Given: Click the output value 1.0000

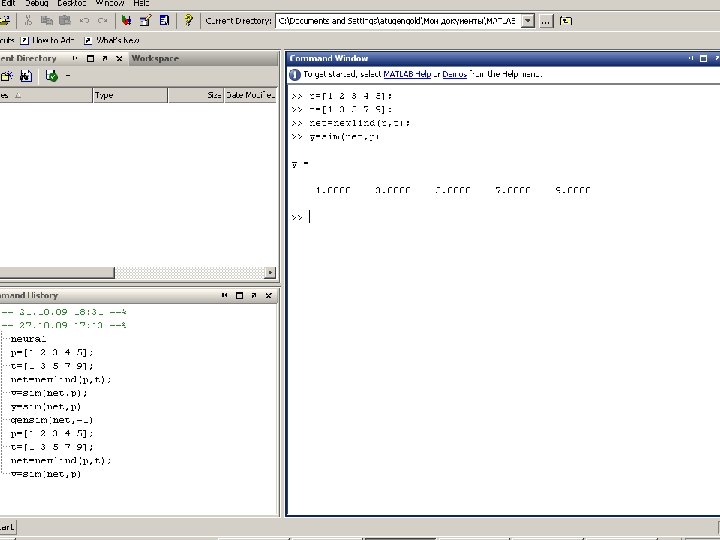Looking at the screenshot, I should pyautogui.click(x=333, y=190).
